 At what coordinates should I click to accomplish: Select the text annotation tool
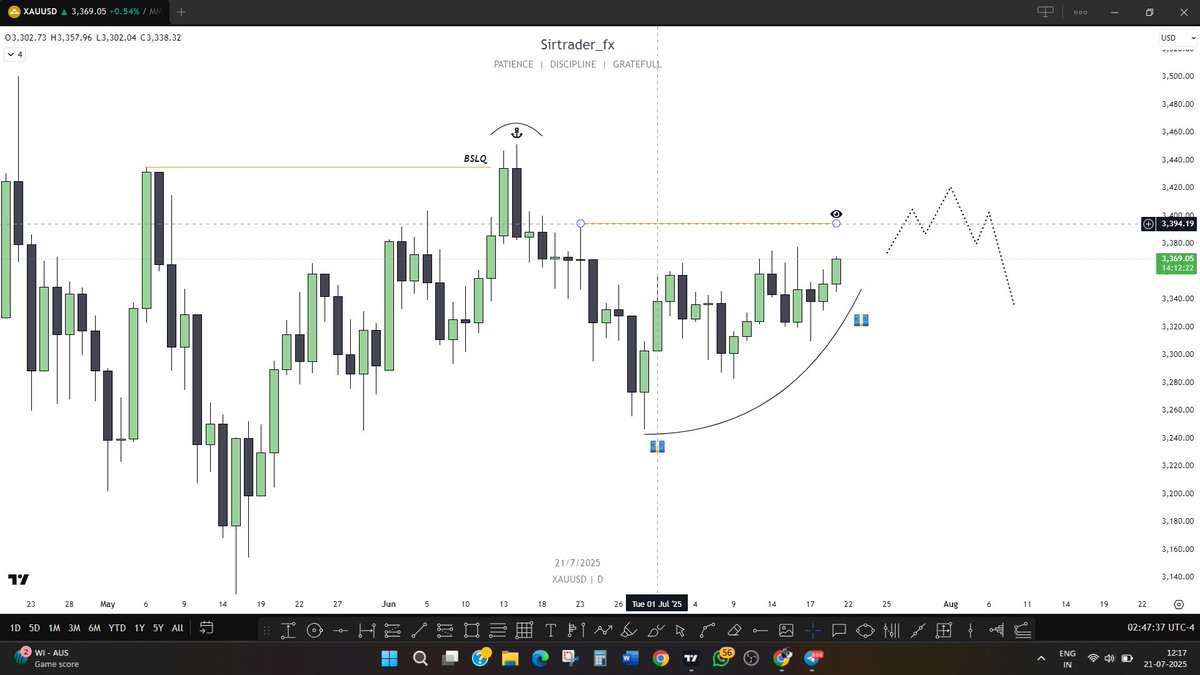click(x=551, y=630)
